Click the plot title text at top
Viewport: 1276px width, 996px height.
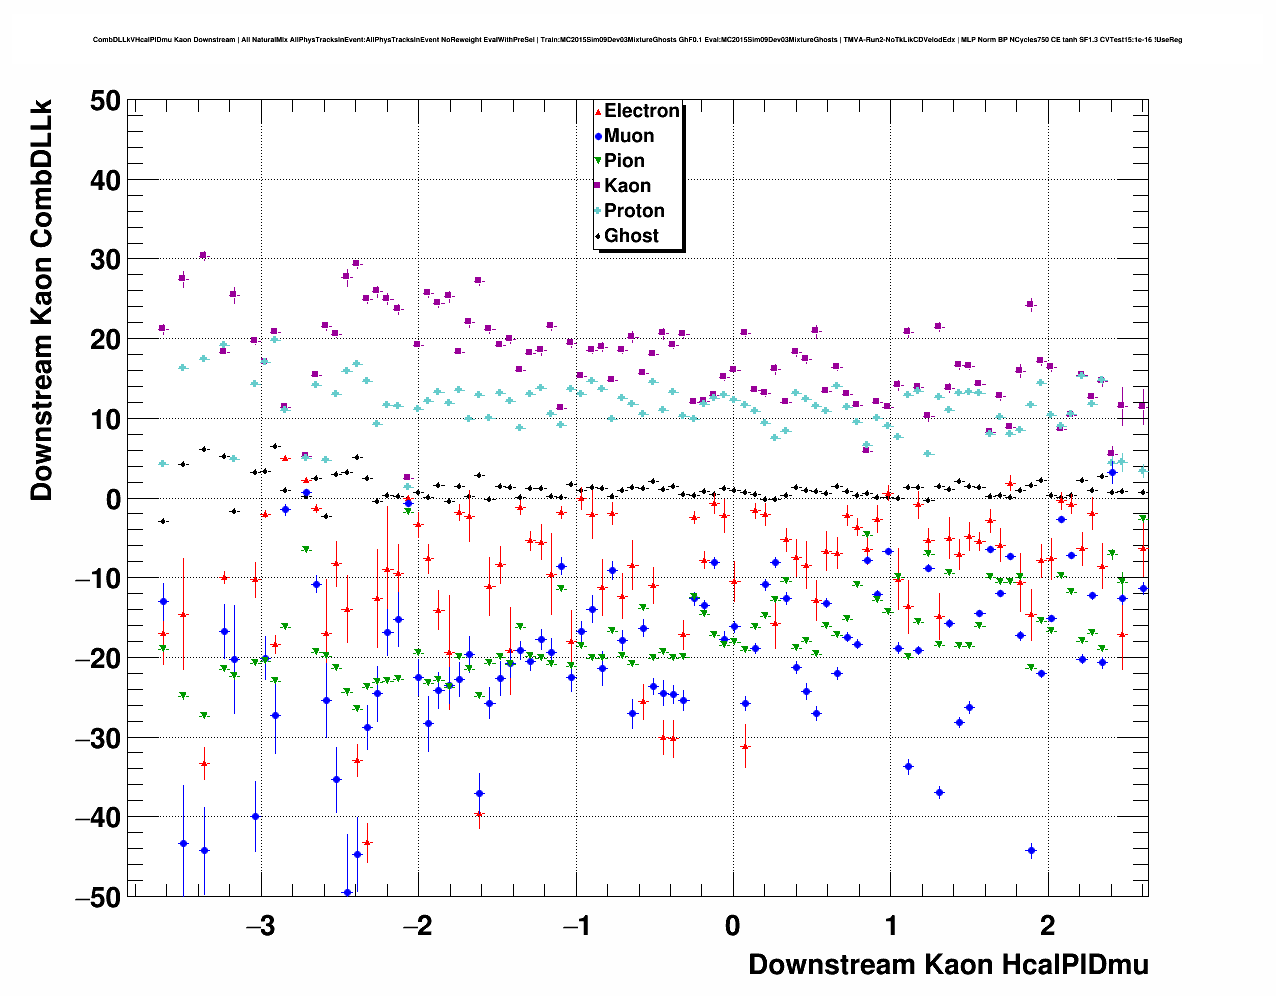click(x=637, y=40)
